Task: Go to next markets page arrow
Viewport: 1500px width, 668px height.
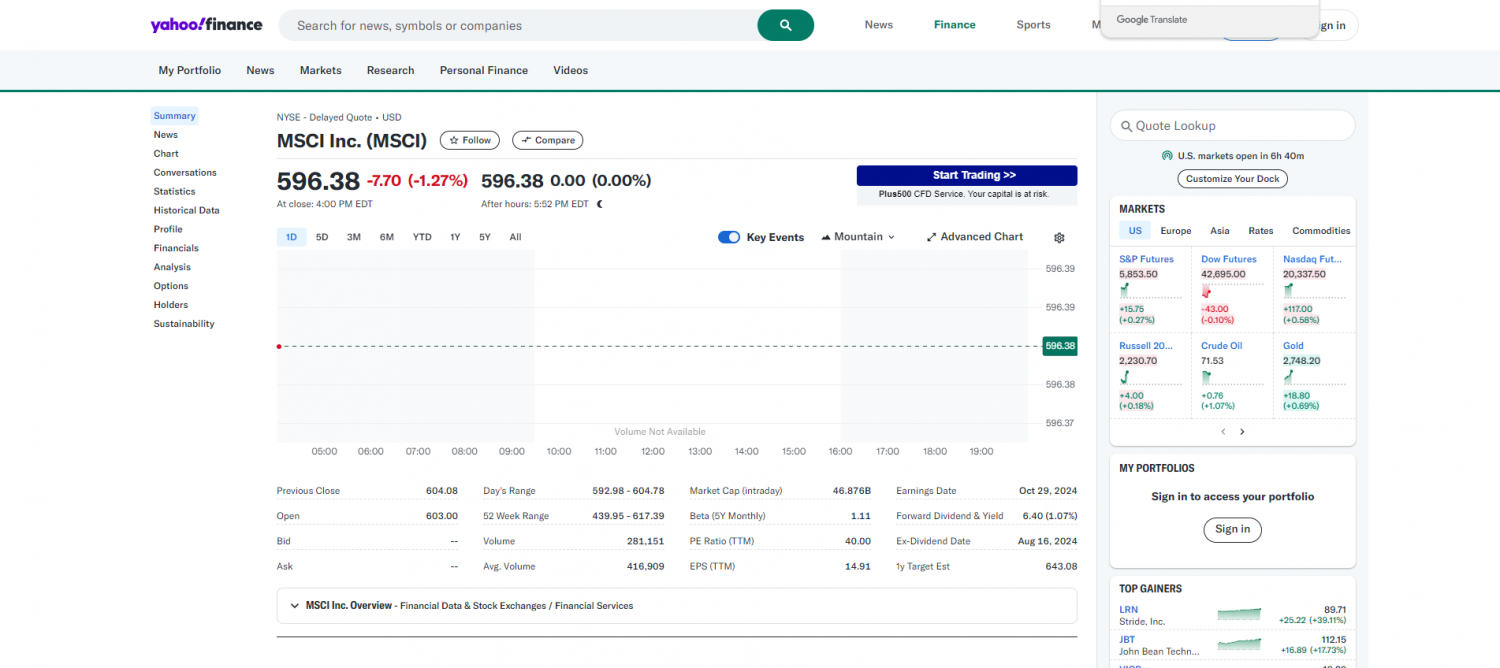Action: coord(1242,432)
